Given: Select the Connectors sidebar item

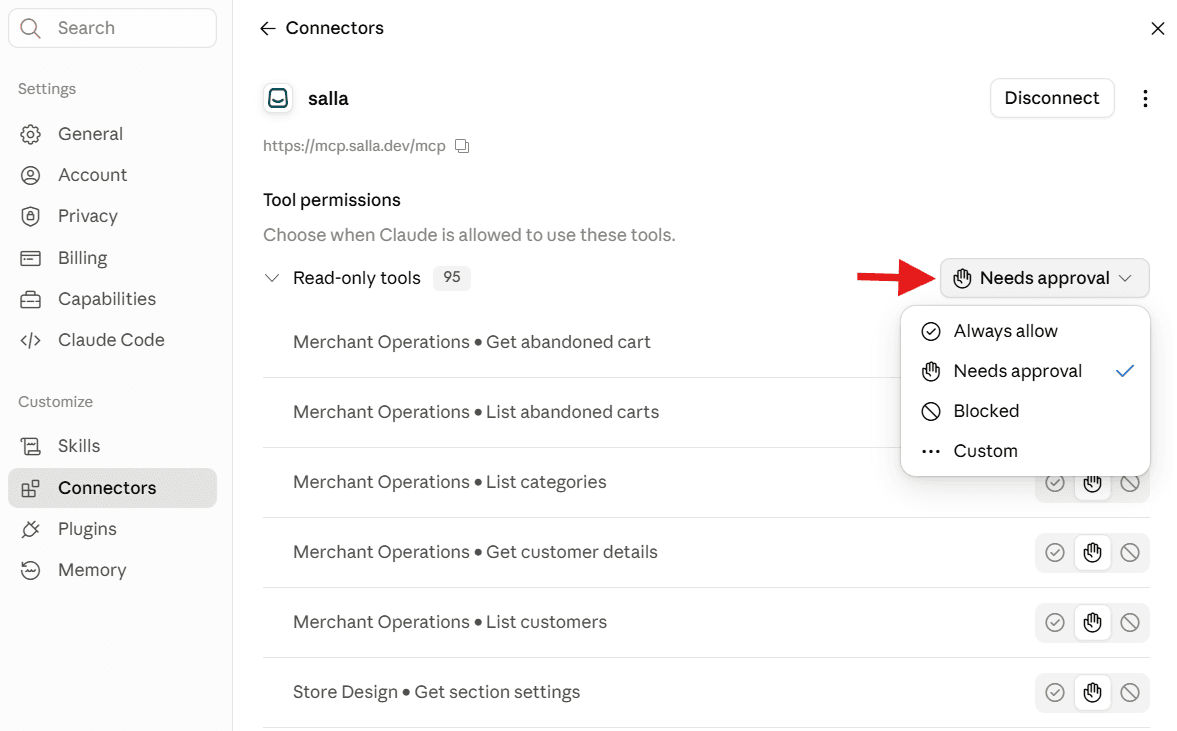Looking at the screenshot, I should click(112, 488).
